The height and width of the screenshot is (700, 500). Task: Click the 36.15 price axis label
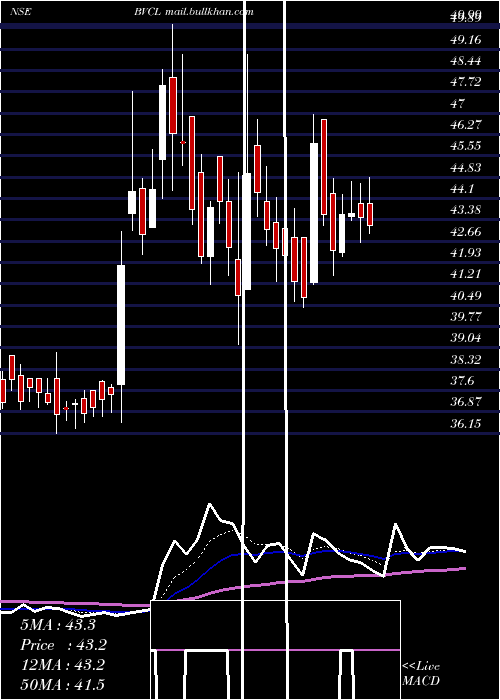(x=466, y=423)
